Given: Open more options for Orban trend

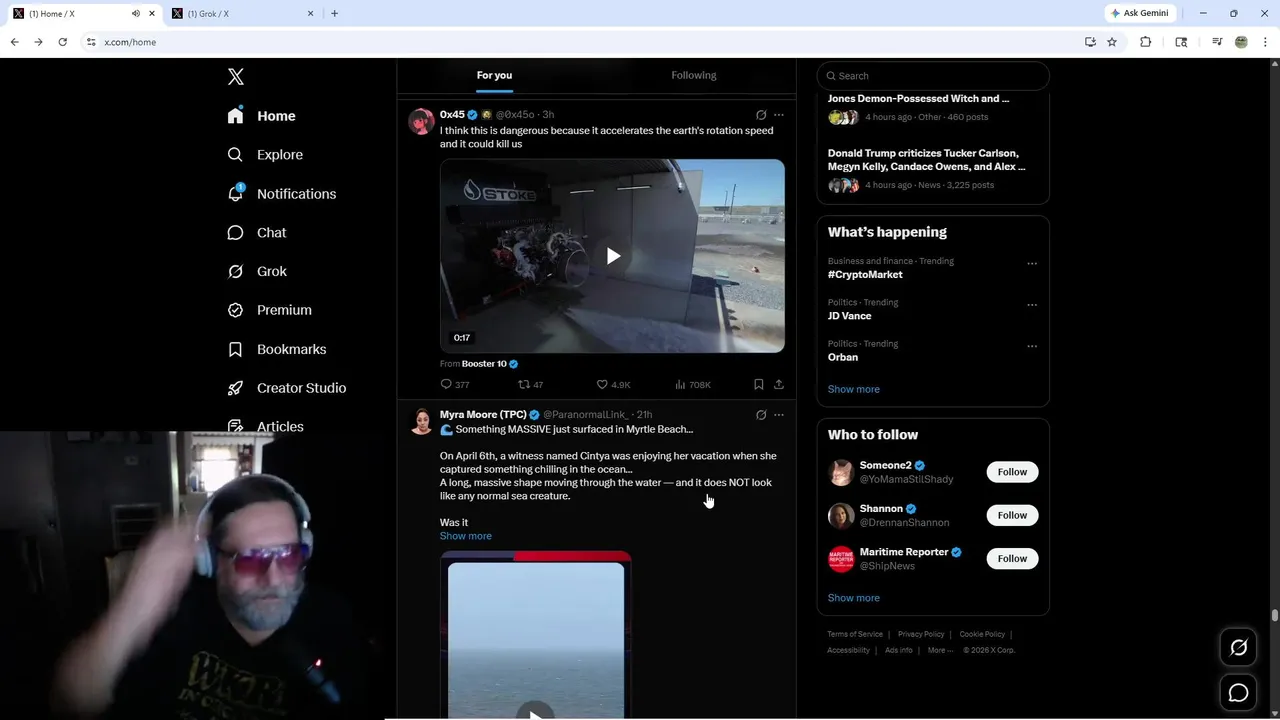Looking at the screenshot, I should [x=1032, y=347].
